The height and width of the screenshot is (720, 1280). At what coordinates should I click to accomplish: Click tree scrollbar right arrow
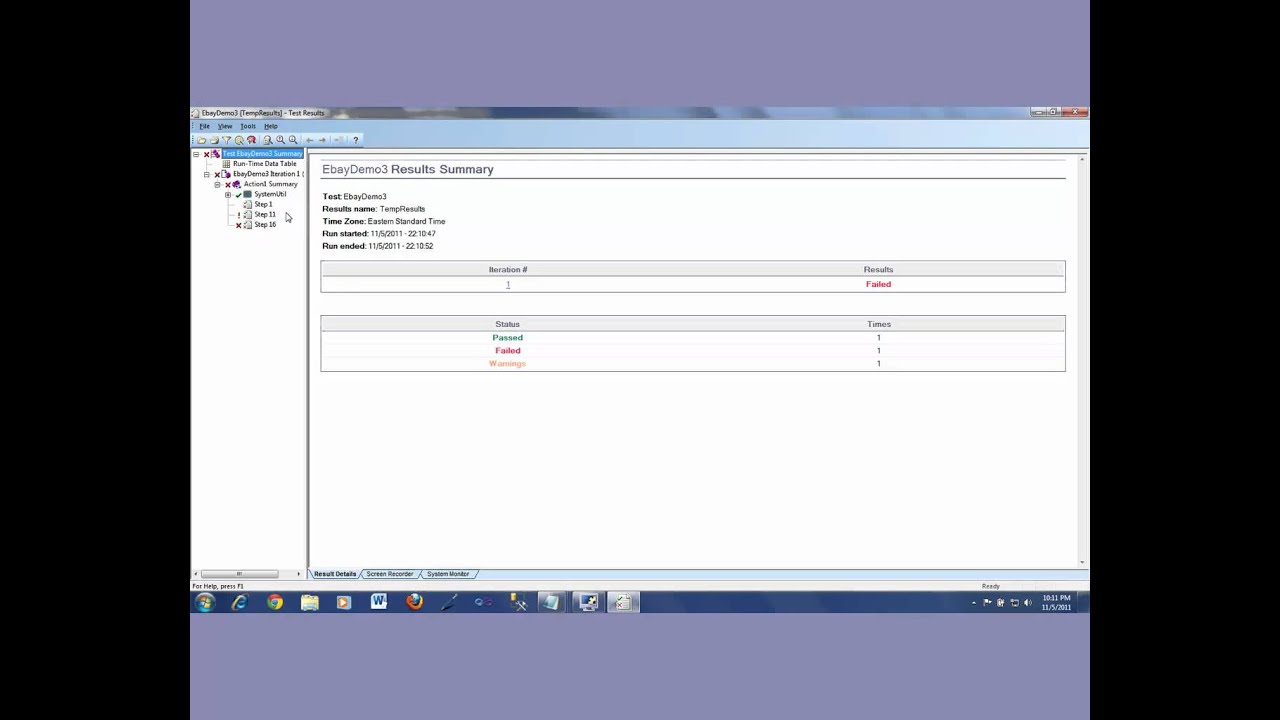tap(298, 574)
